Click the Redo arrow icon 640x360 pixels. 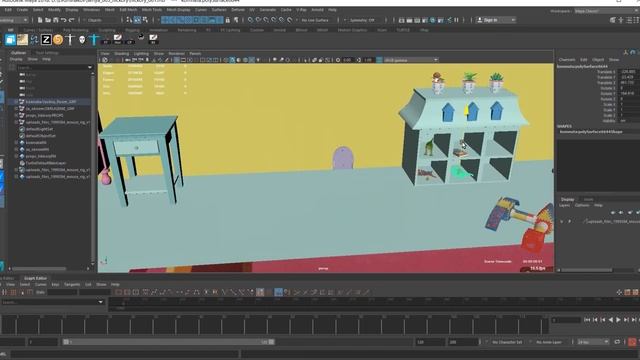pyautogui.click(x=71, y=20)
